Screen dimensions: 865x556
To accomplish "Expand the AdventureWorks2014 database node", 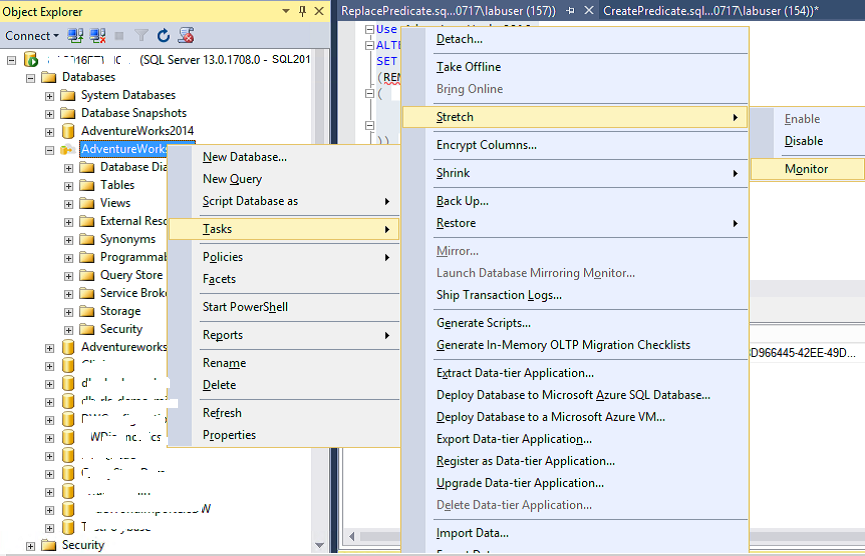I will pyautogui.click(x=49, y=131).
